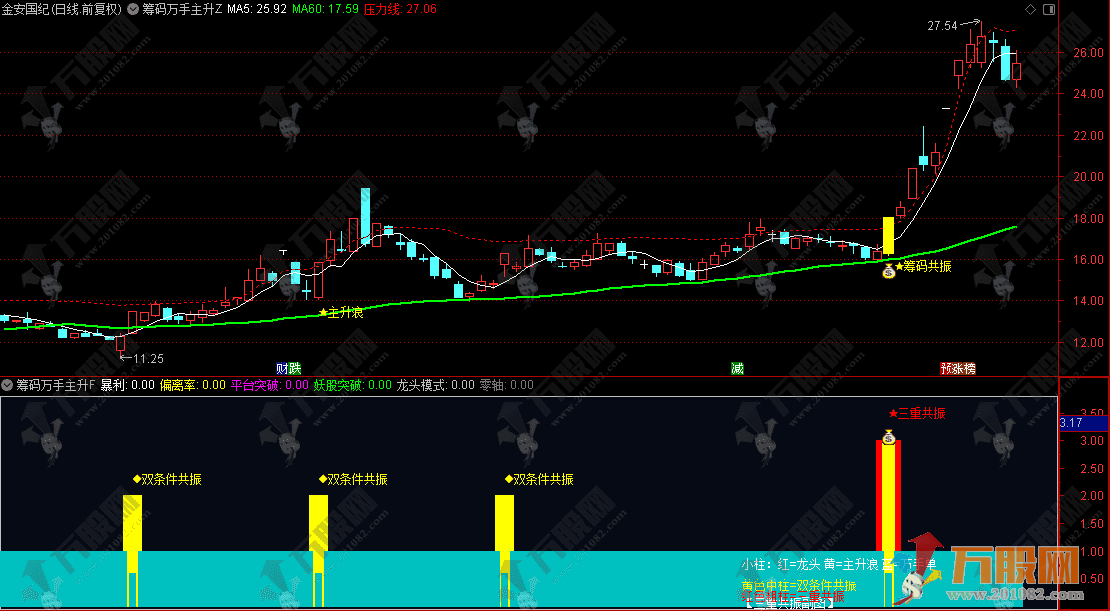Expand the sub-chart indicator dropdown arrow

[x=7, y=384]
